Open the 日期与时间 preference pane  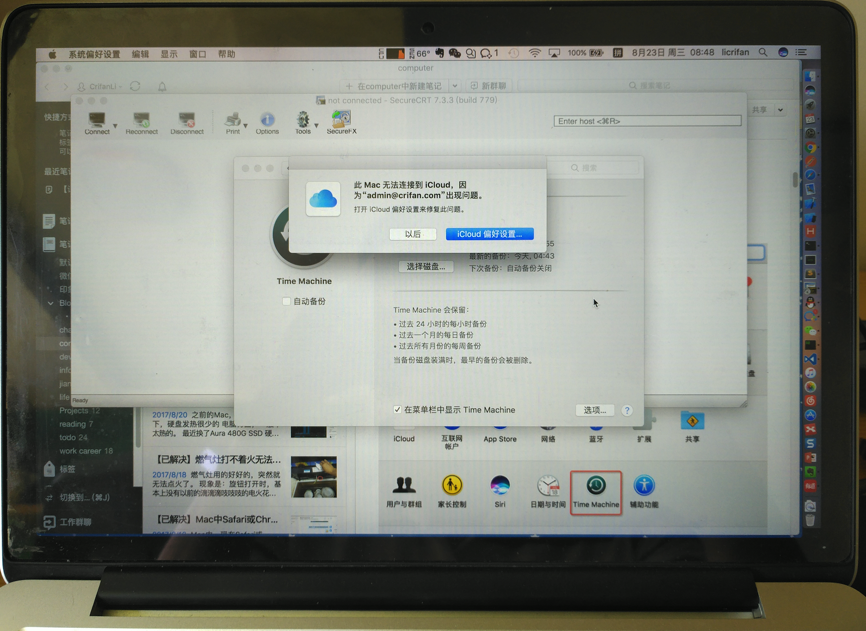pyautogui.click(x=548, y=491)
